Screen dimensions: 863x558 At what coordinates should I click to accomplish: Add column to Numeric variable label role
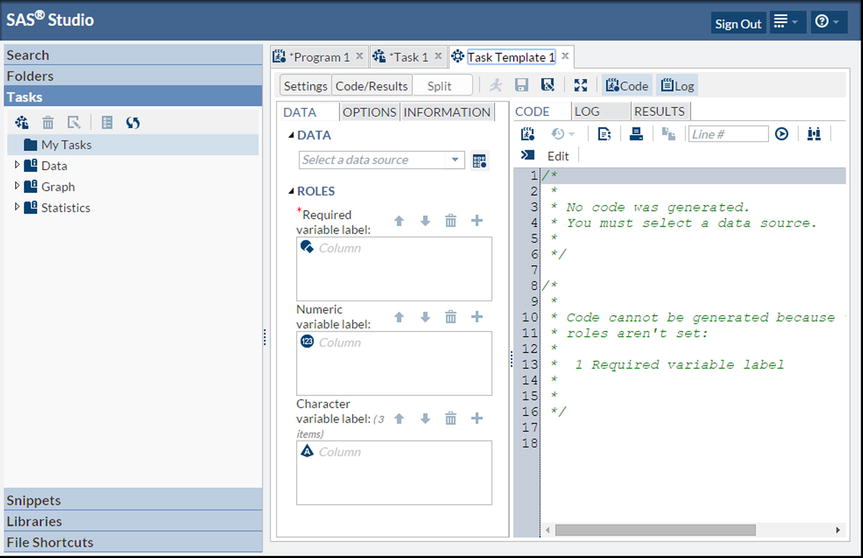pos(477,316)
